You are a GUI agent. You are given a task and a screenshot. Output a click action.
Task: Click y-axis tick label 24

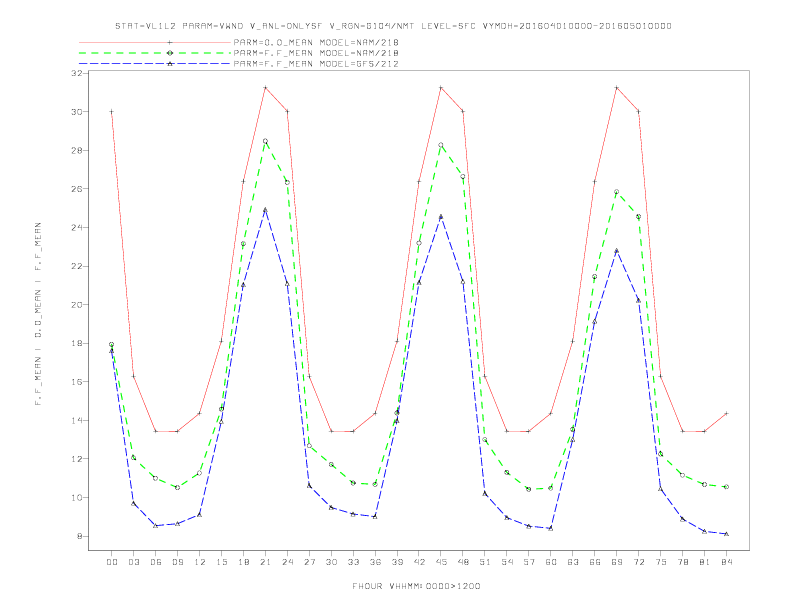coord(77,227)
